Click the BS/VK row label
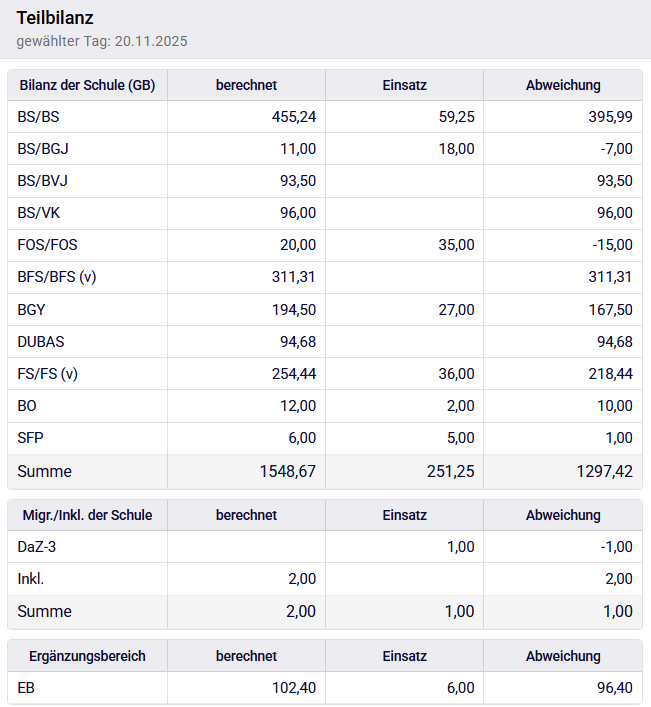The image size is (651, 707). pos(40,213)
